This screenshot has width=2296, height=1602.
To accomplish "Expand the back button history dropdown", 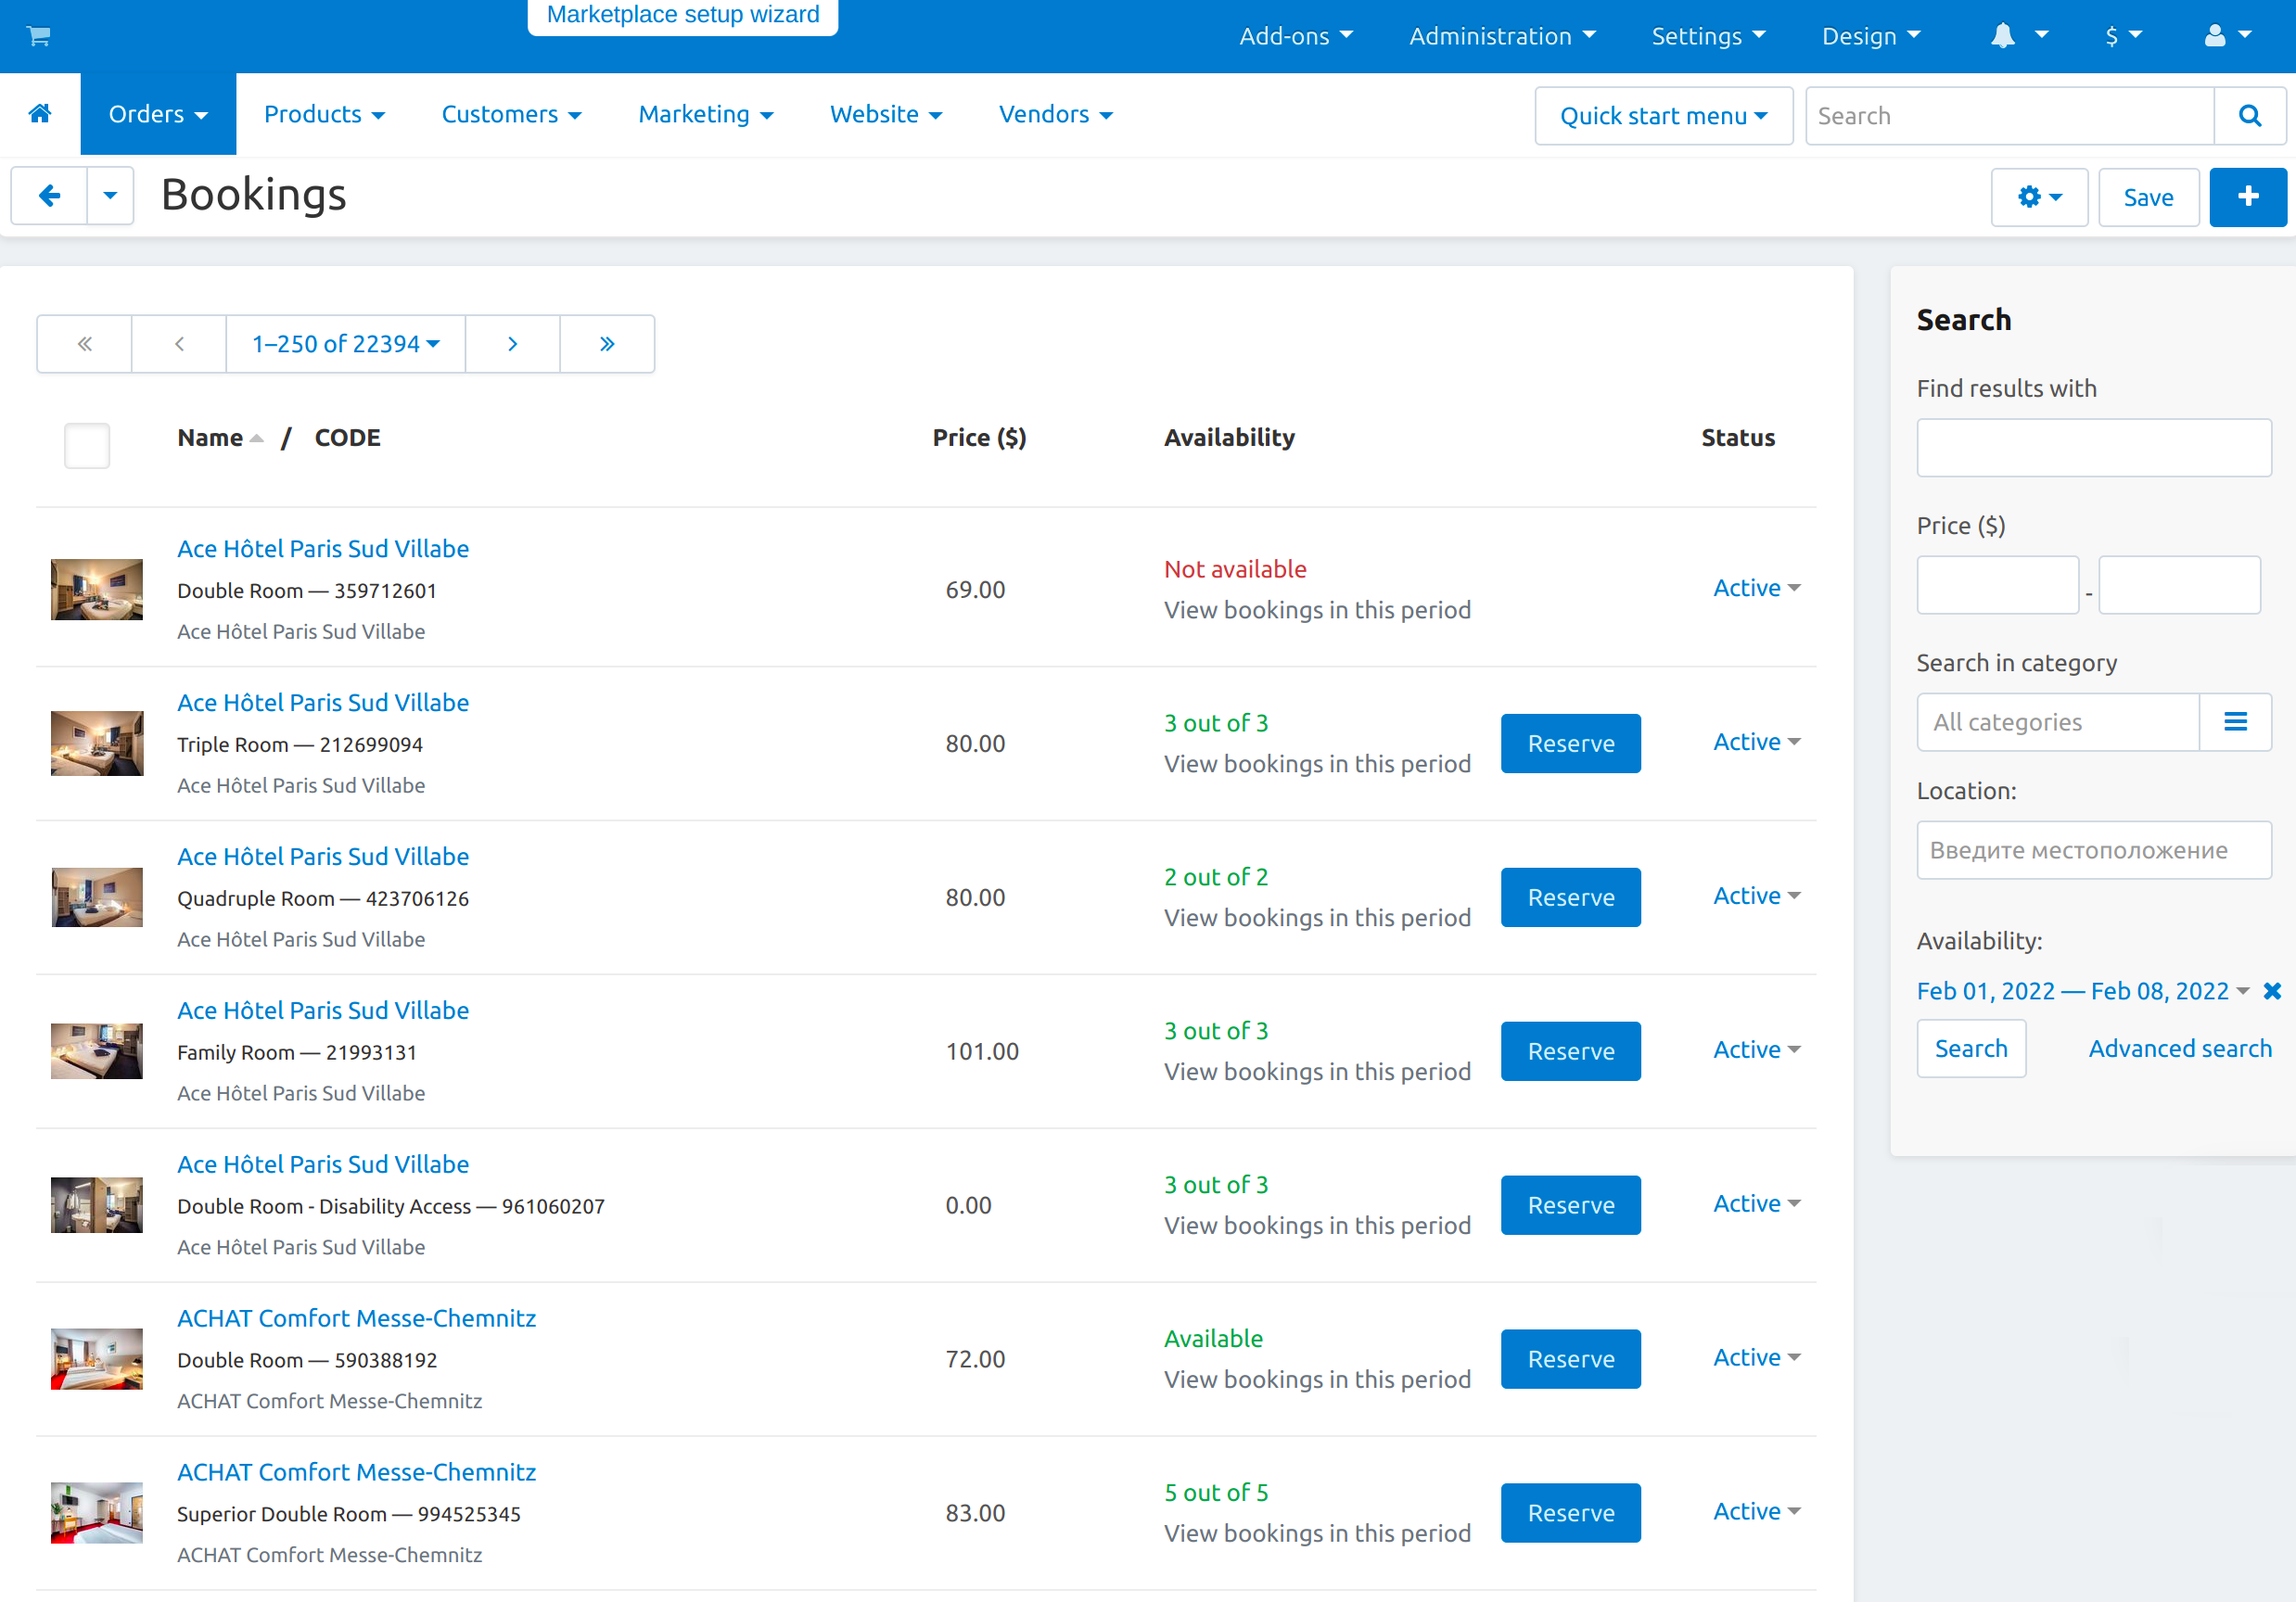I will coord(110,196).
